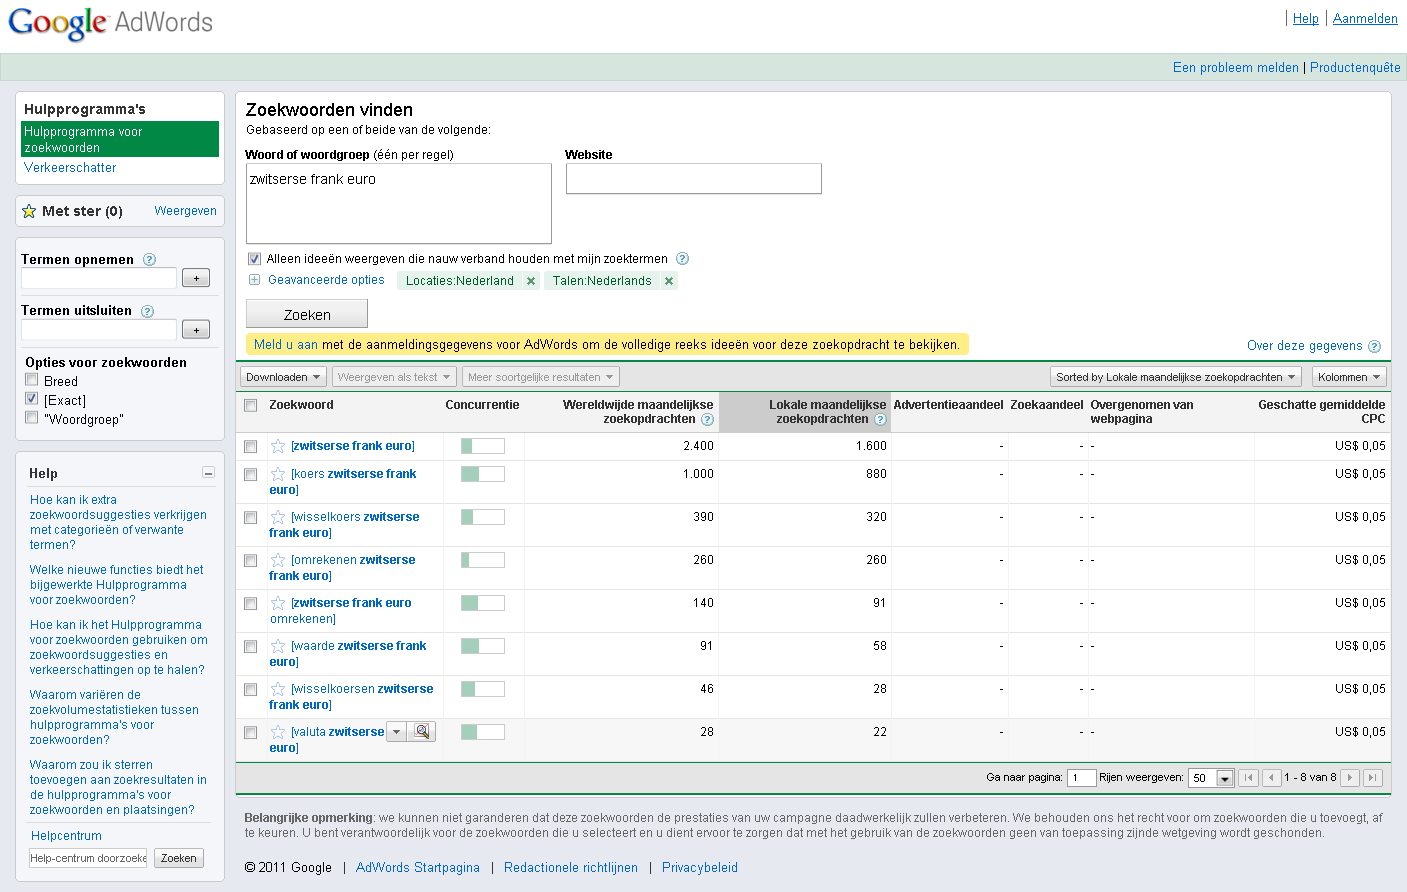Screen dimensions: 1407x892
Task: Open Meer soortgelijke resultaten dropdown
Action: [x=541, y=377]
